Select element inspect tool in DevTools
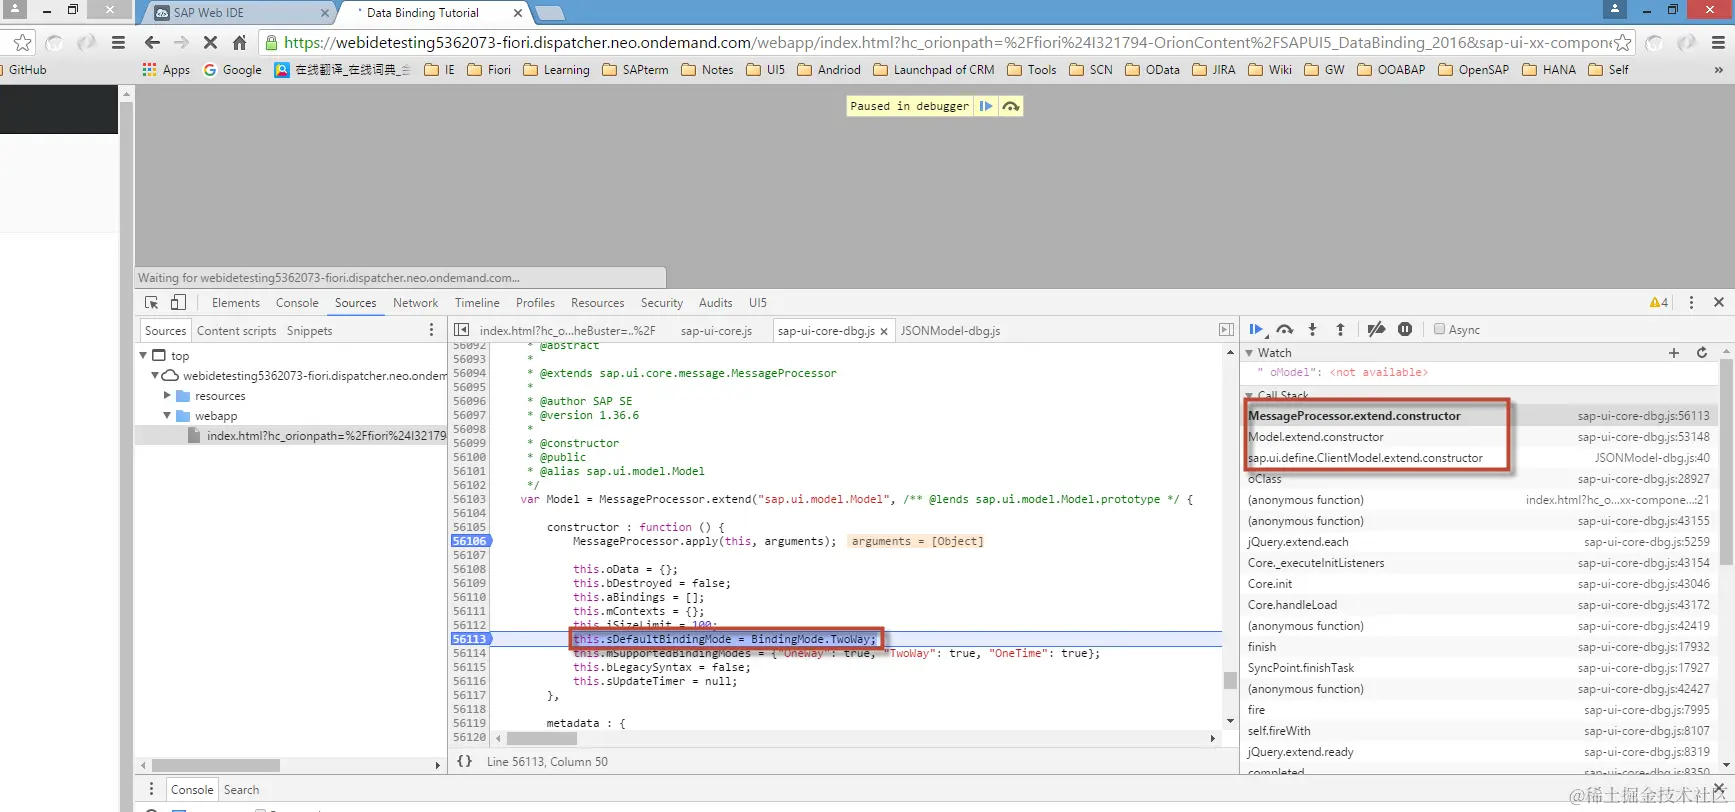Viewport: 1735px width, 812px height. click(151, 302)
